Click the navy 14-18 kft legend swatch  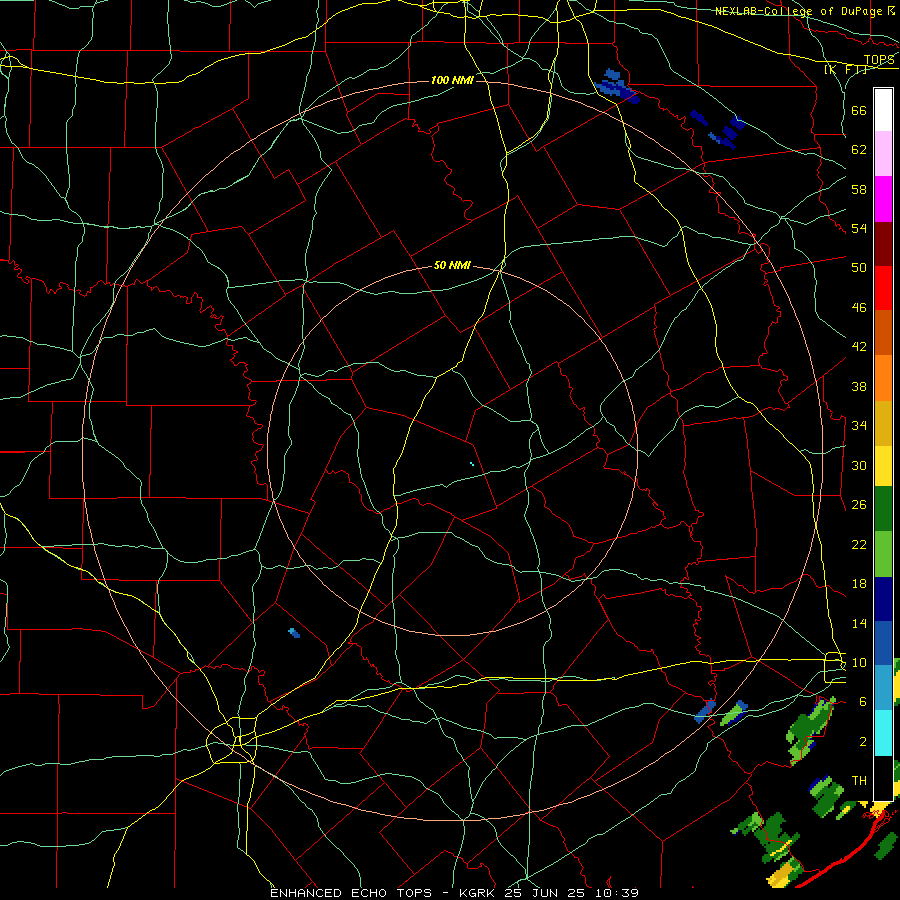(x=883, y=599)
